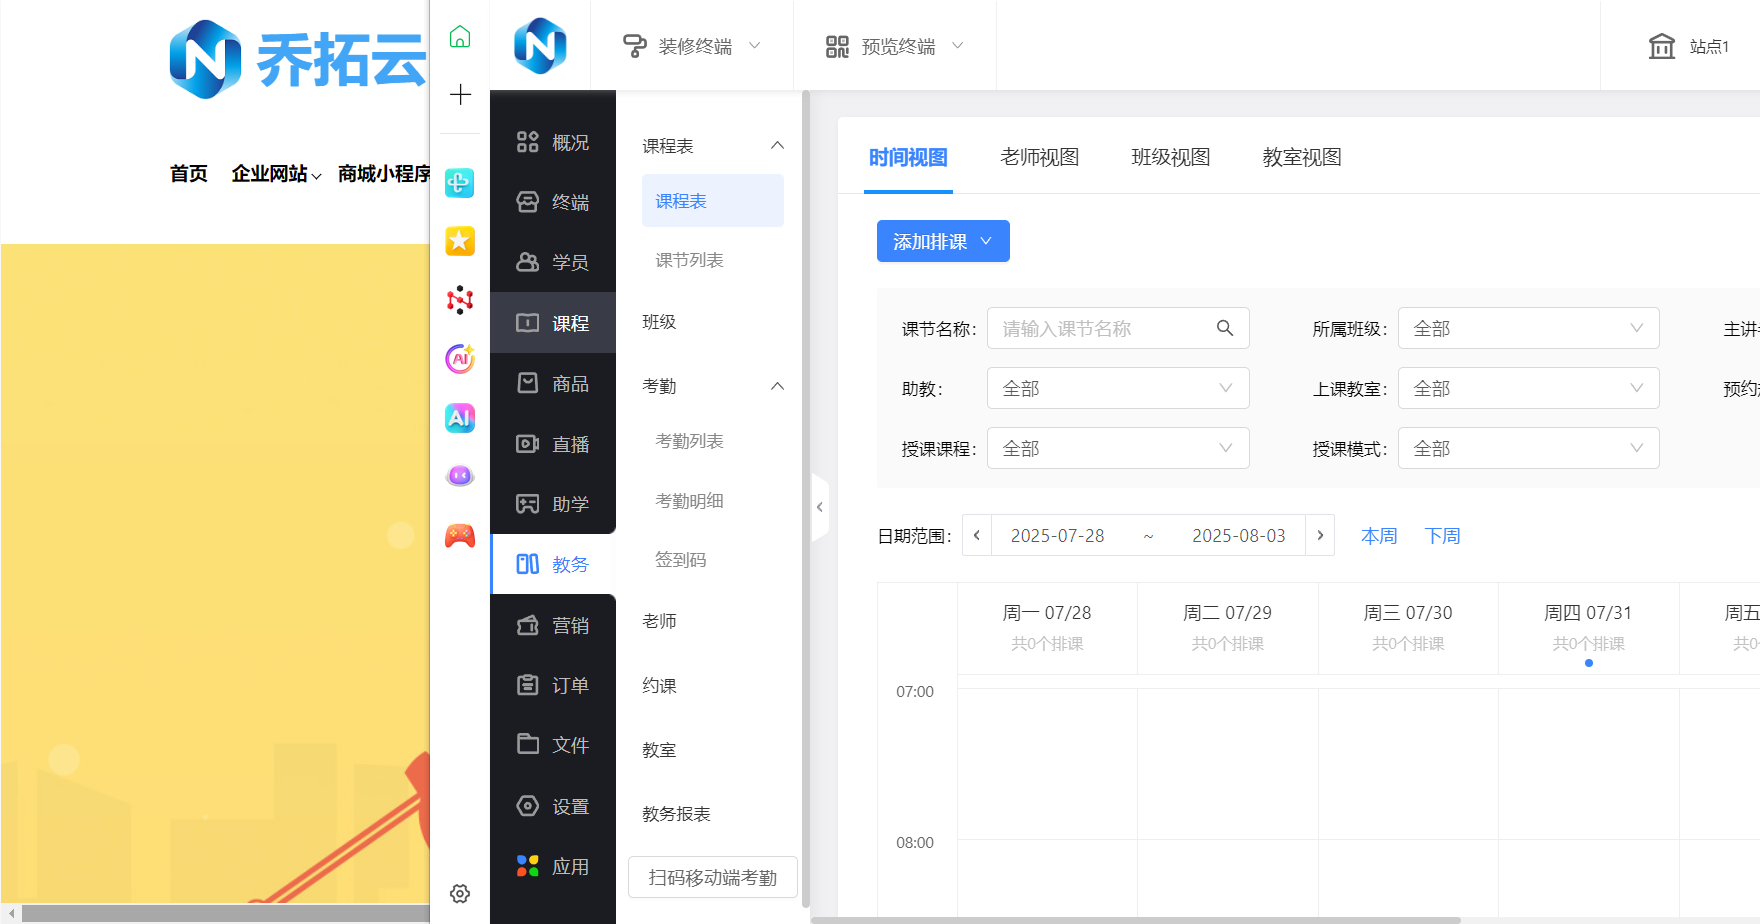Go to 应用 in the dark menu

(553, 866)
